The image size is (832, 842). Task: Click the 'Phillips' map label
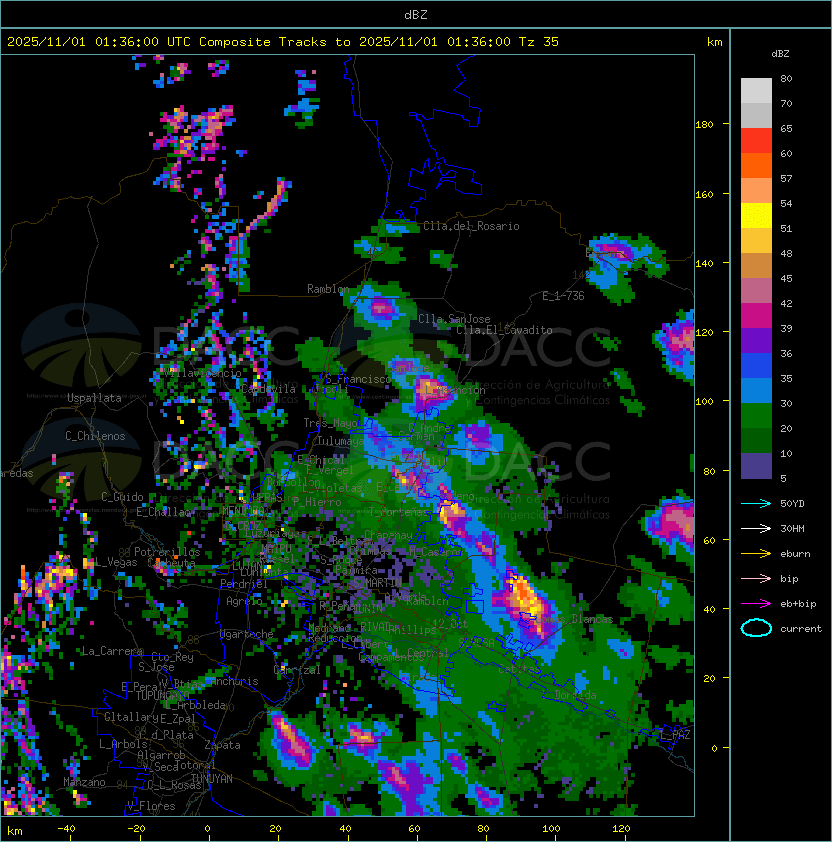(x=413, y=629)
